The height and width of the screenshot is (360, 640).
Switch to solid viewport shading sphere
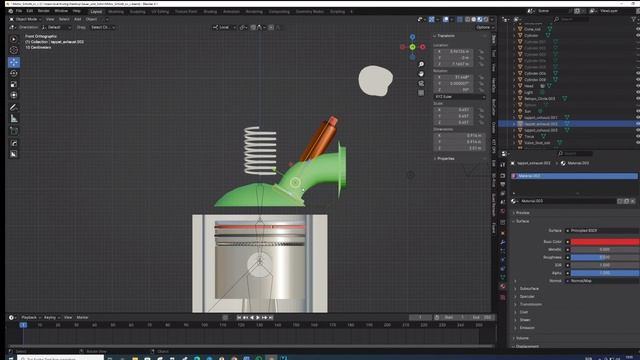click(x=473, y=19)
